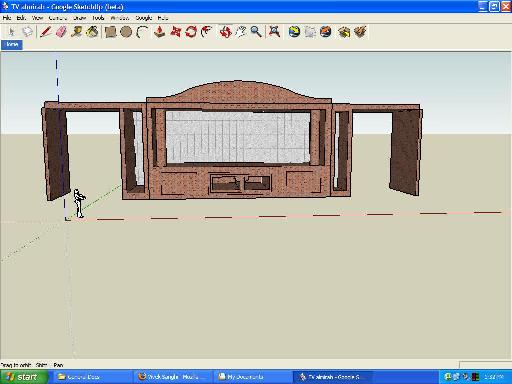Screen dimensions: 512x384
Task: Open the Camera menu
Action: [58, 18]
